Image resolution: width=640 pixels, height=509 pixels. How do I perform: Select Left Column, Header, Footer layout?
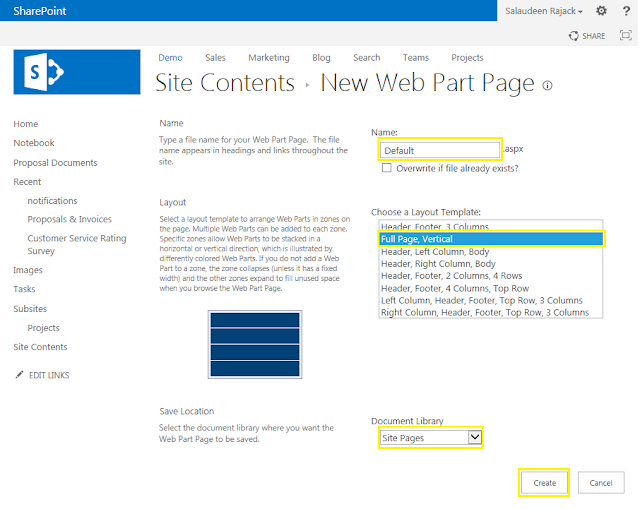click(x=491, y=300)
